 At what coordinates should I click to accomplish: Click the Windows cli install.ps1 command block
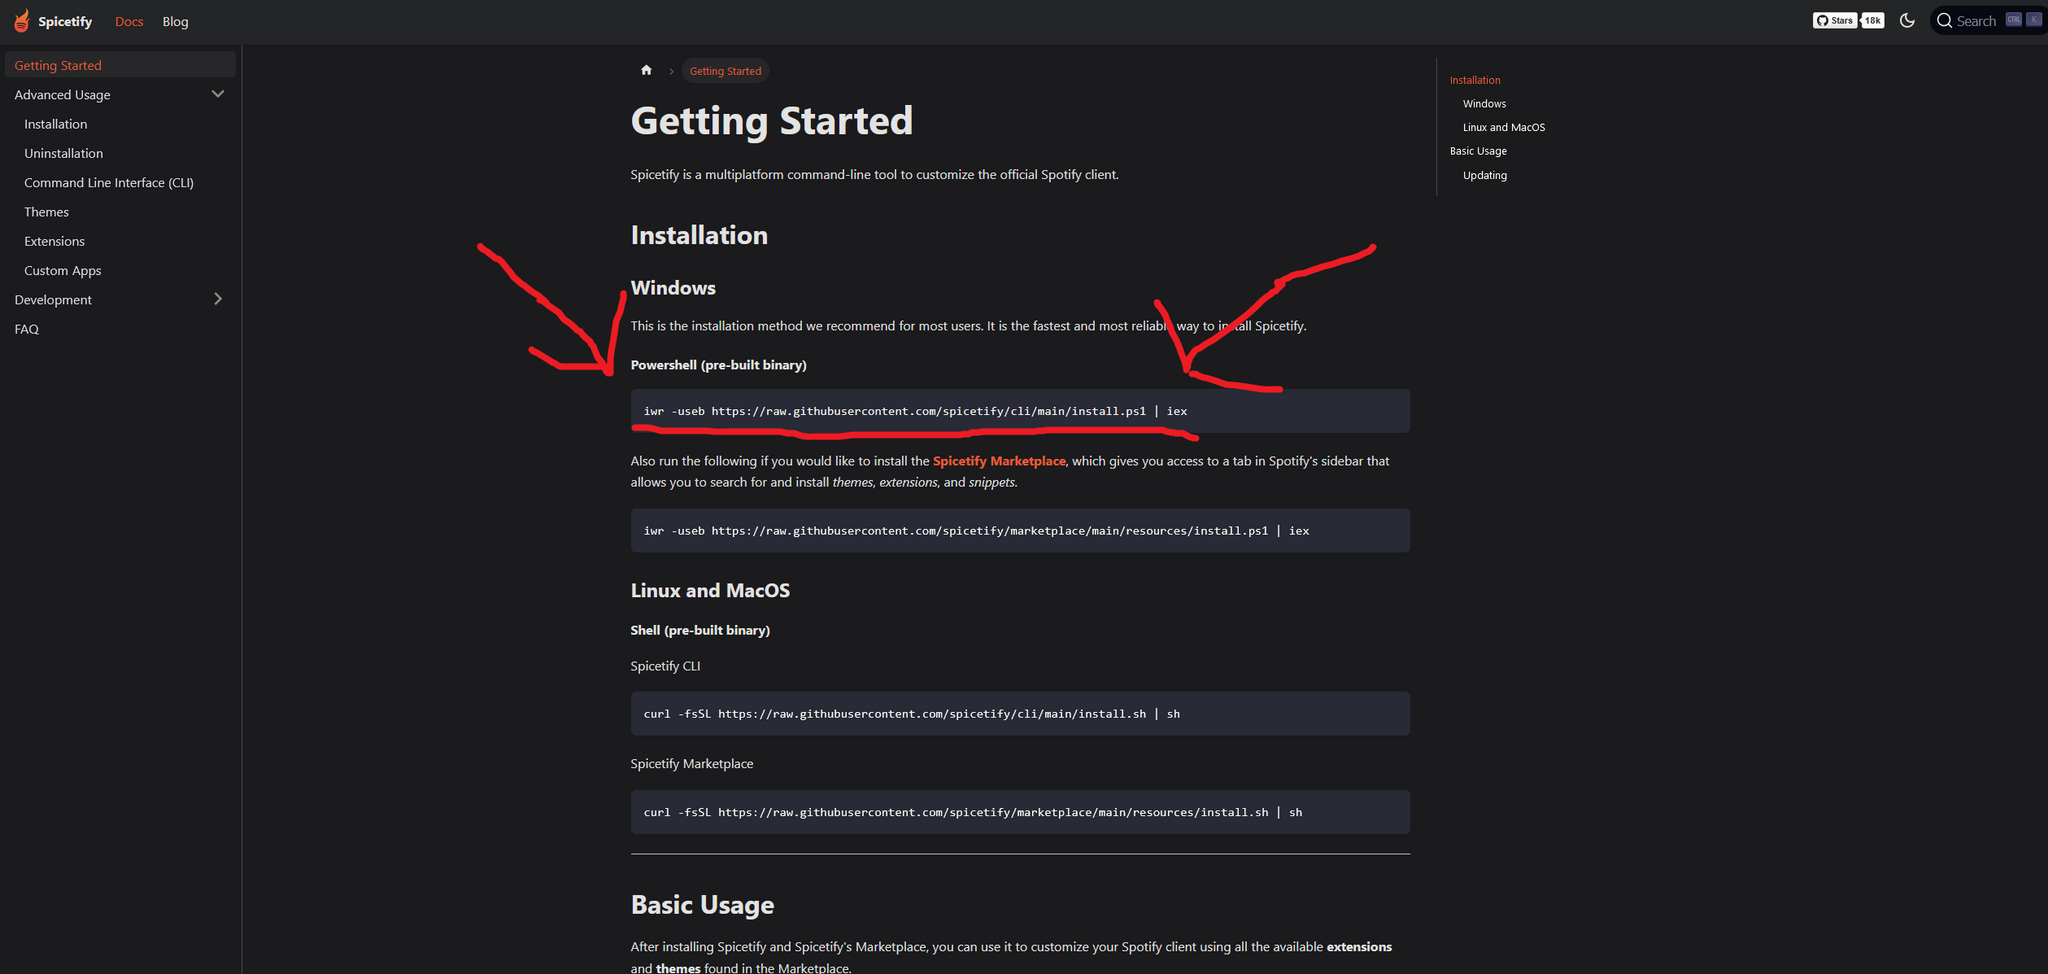(1020, 411)
